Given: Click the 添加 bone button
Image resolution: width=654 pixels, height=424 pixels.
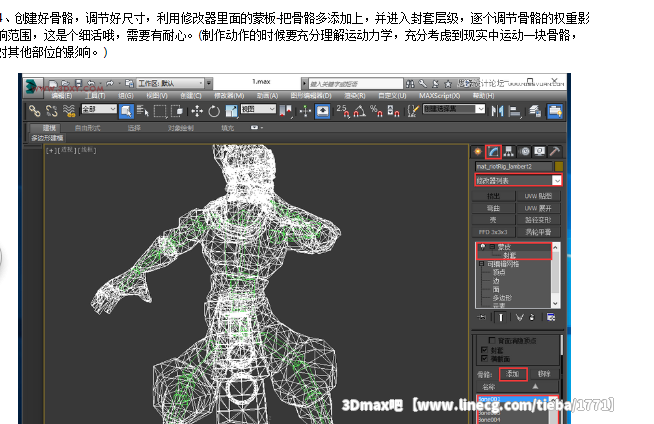Looking at the screenshot, I should coord(513,374).
